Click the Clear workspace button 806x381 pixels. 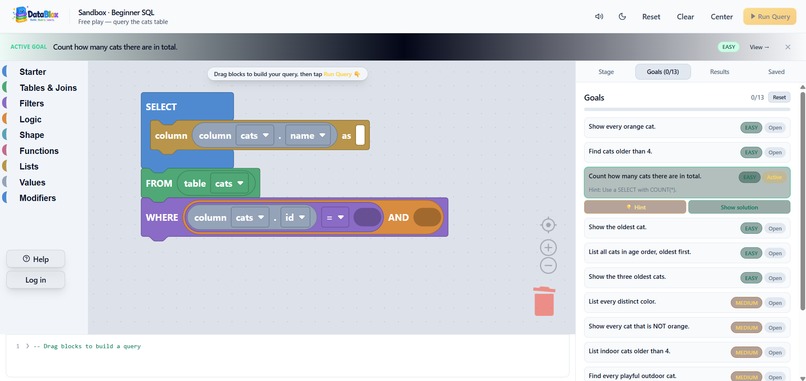point(685,16)
